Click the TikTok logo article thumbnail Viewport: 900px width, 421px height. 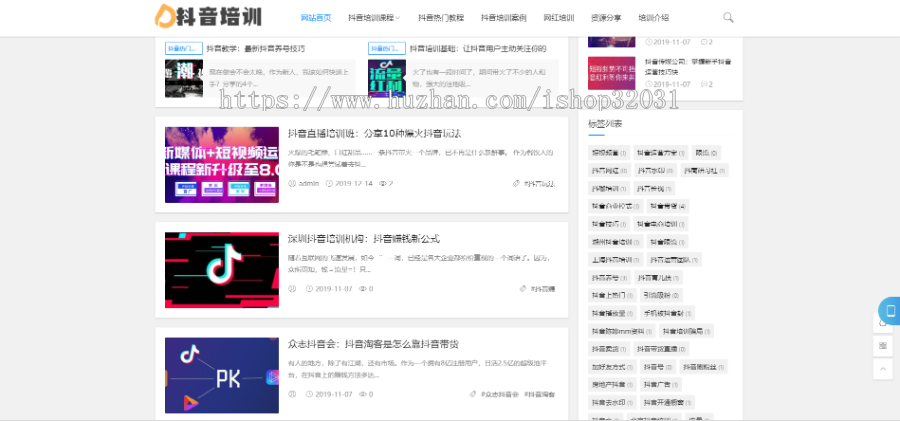(222, 270)
